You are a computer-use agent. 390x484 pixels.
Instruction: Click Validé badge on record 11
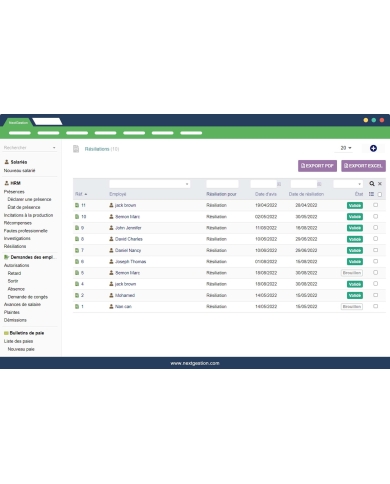[355, 205]
